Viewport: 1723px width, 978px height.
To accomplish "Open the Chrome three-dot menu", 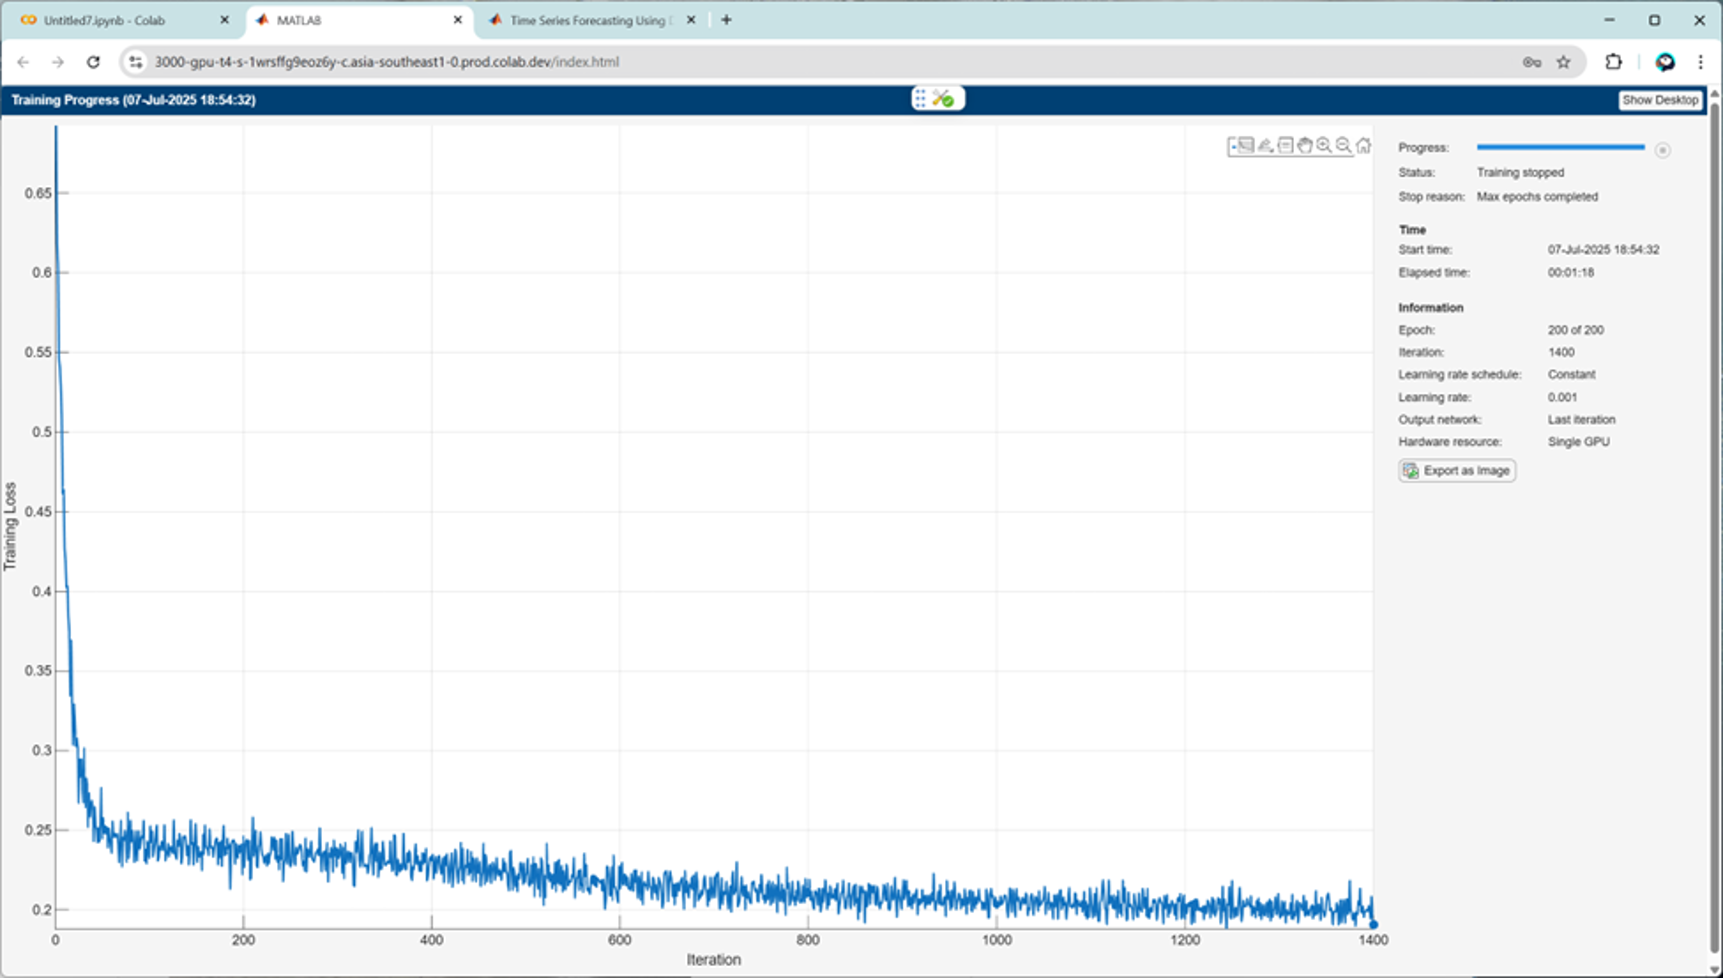I will (x=1700, y=62).
